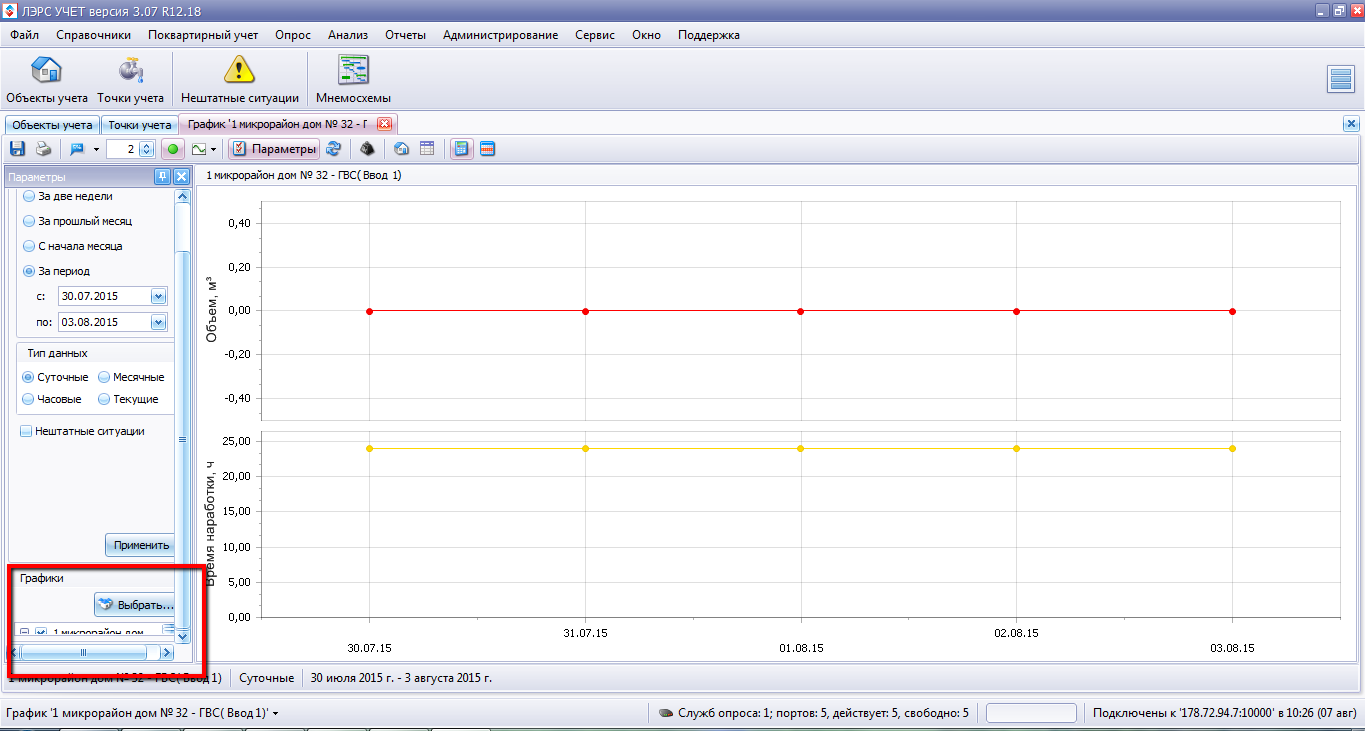This screenshot has height=731, width=1365.
Task: Choose Текущие data type
Action: 105,399
